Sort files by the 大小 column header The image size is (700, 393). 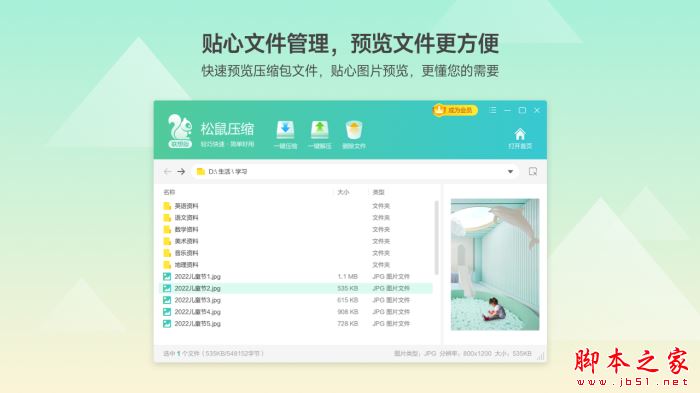pos(343,192)
